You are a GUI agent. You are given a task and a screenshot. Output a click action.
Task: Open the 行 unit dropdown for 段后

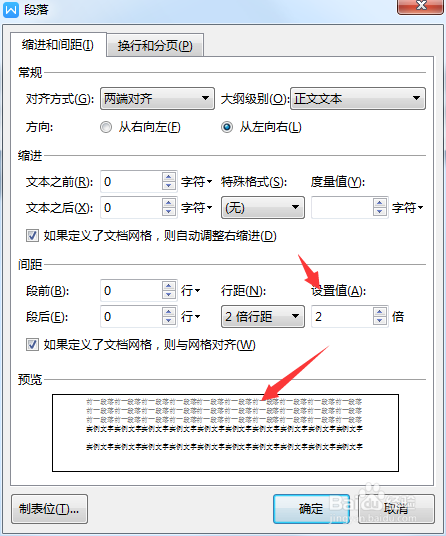point(190,317)
